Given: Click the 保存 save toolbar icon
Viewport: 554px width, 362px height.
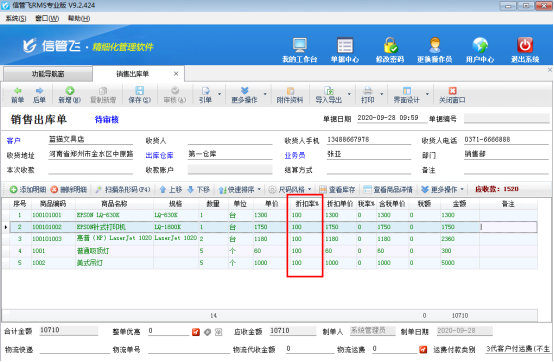Looking at the screenshot, I should pyautogui.click(x=140, y=91).
